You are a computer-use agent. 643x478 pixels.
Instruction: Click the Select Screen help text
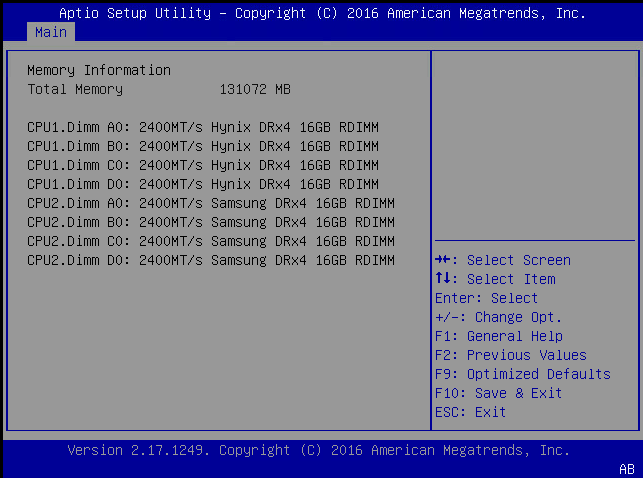pos(519,260)
